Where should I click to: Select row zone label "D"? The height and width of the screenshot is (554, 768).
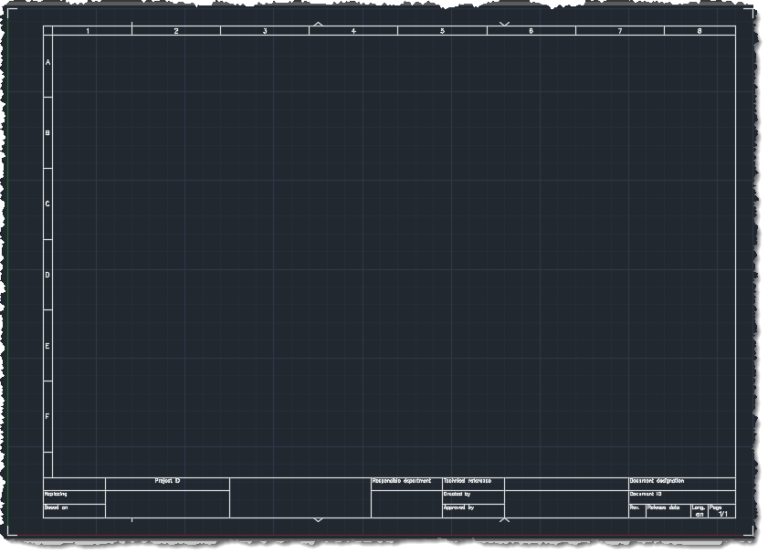pyautogui.click(x=48, y=275)
